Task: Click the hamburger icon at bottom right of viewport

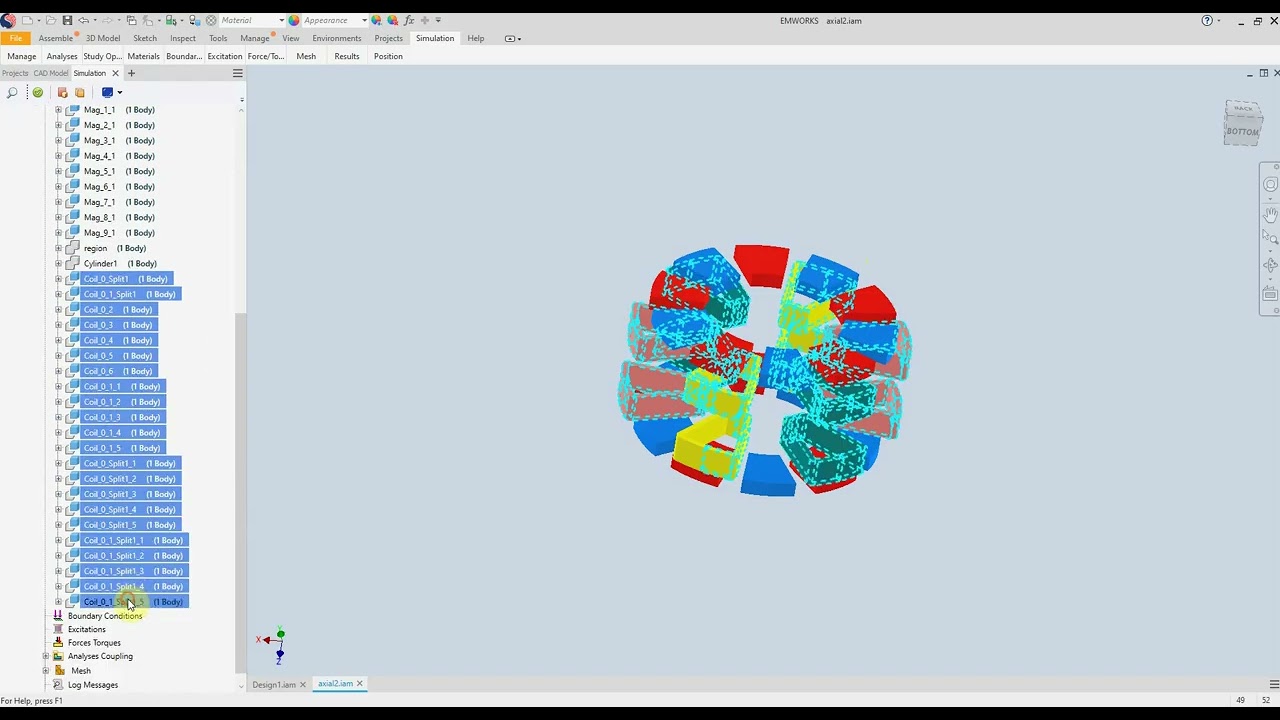Action: click(x=1274, y=684)
